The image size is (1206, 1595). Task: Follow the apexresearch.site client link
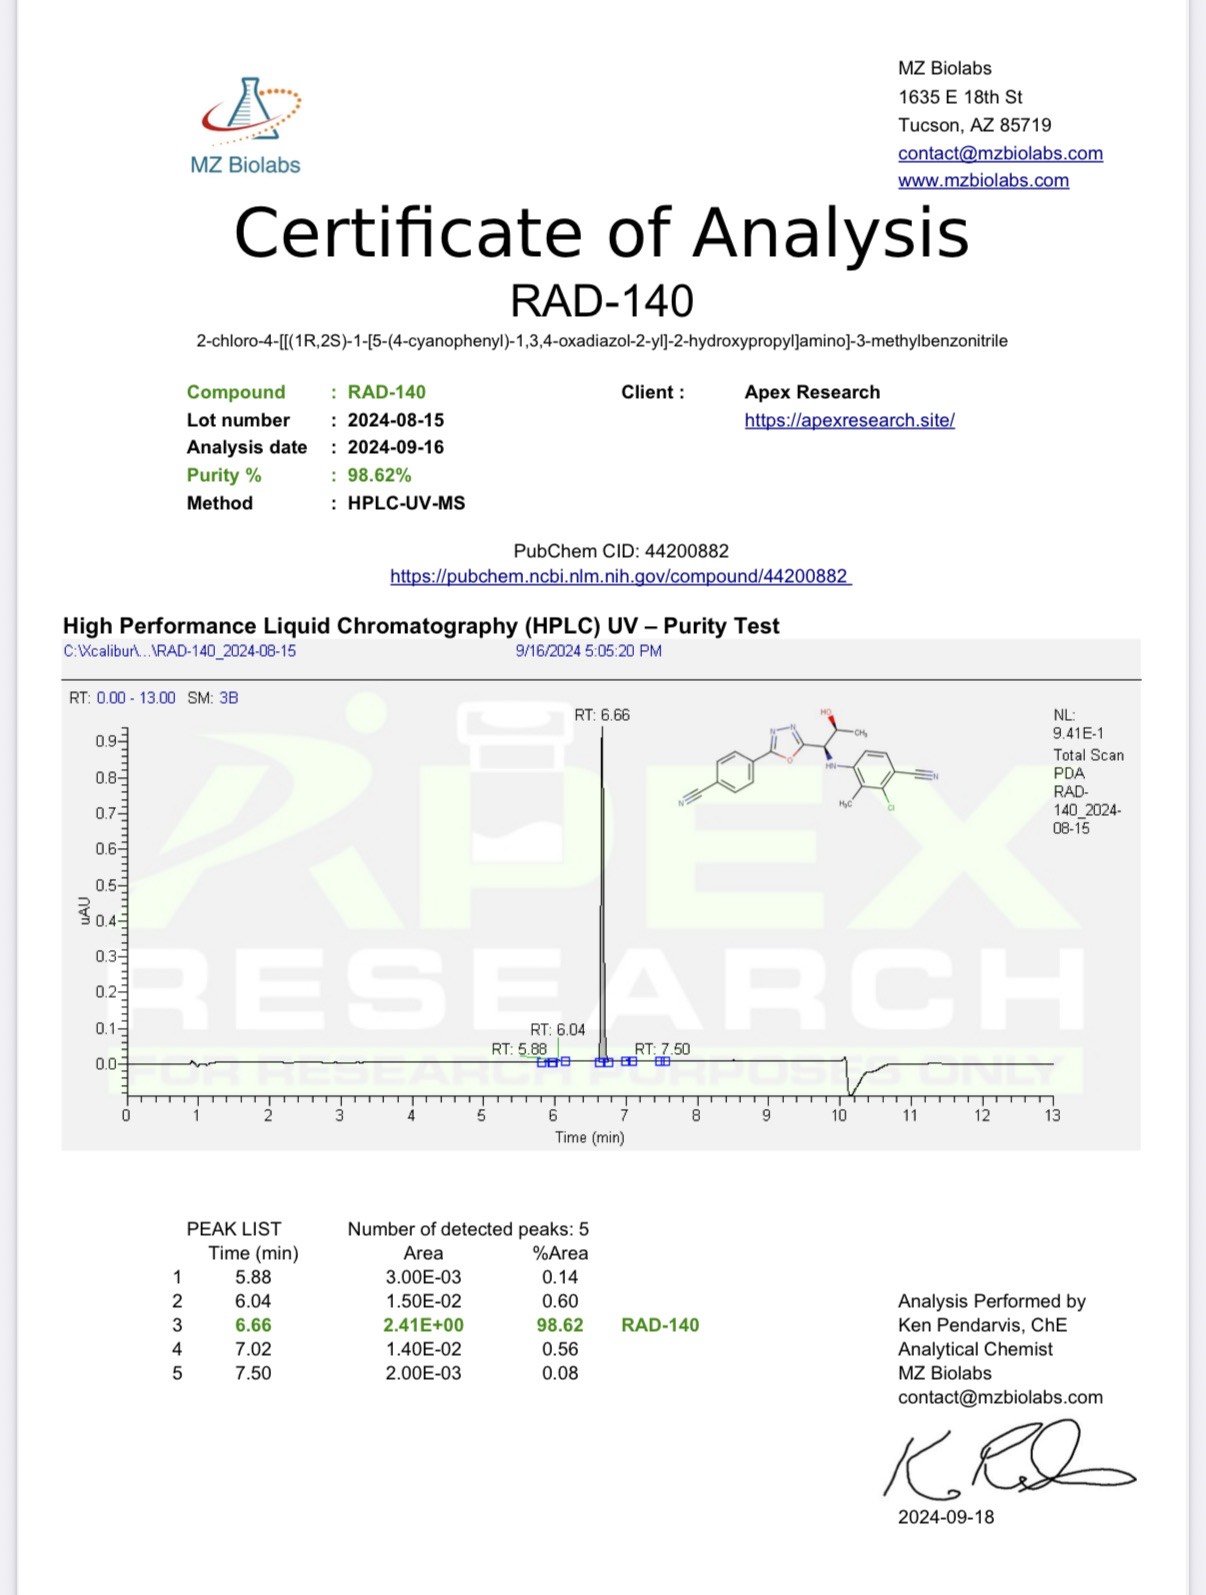(x=849, y=420)
